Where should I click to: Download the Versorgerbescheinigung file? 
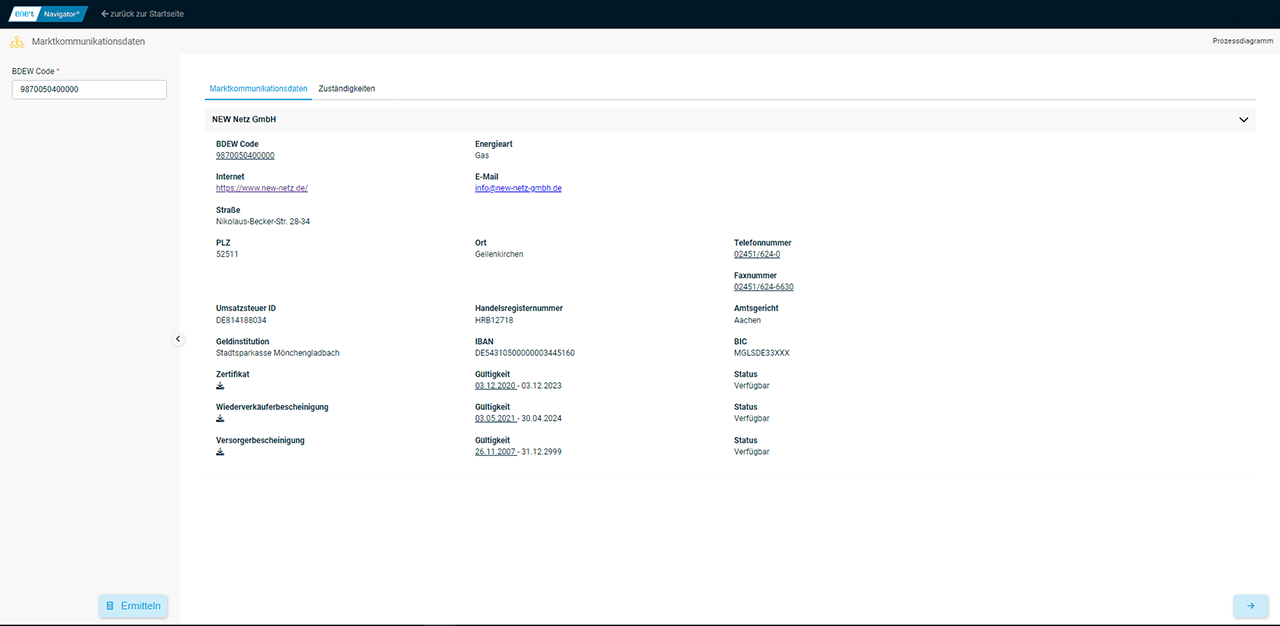coord(220,452)
